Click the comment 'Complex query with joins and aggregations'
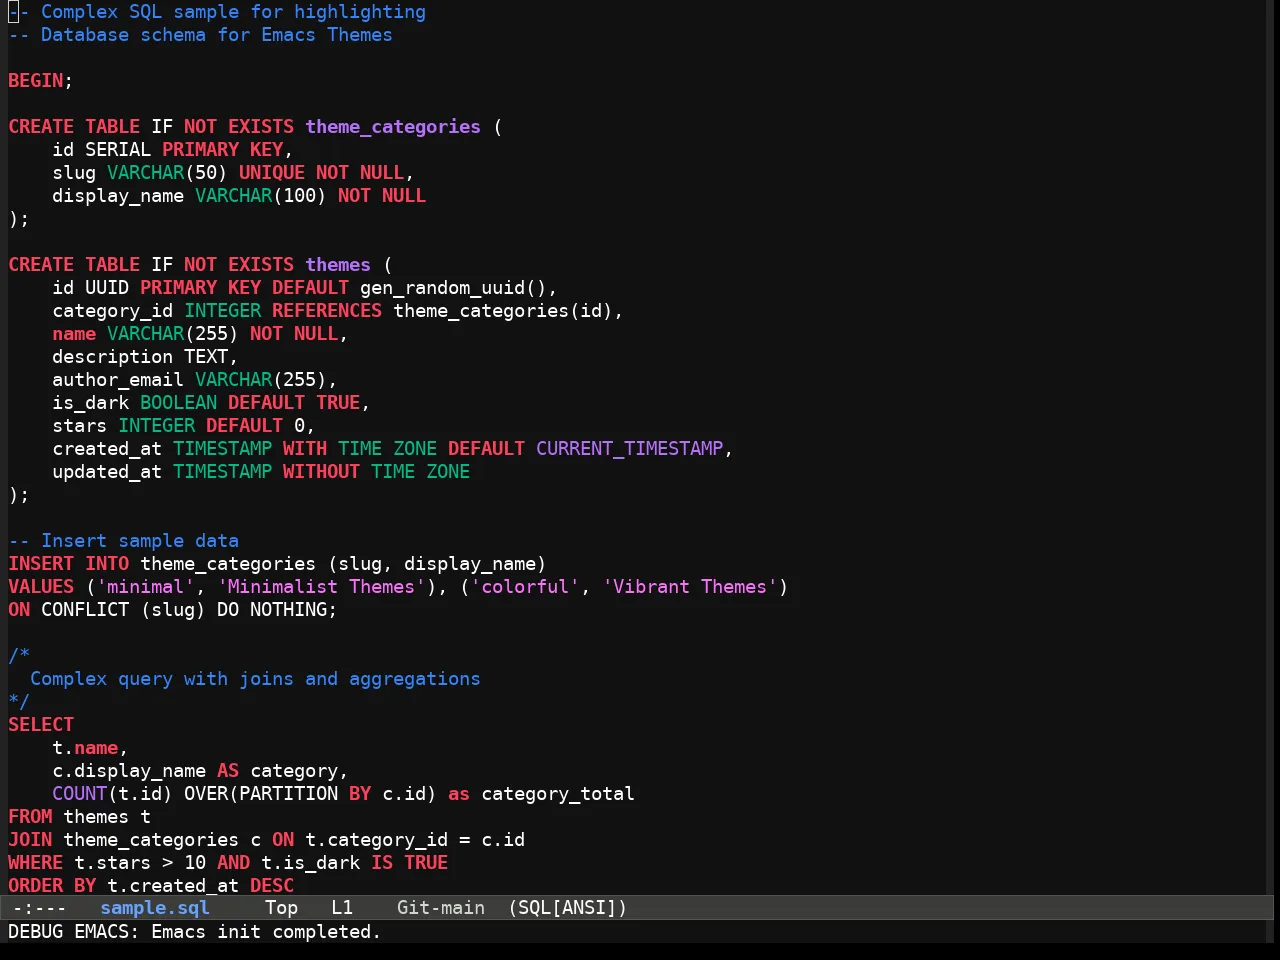Viewport: 1280px width, 960px height. pos(255,679)
